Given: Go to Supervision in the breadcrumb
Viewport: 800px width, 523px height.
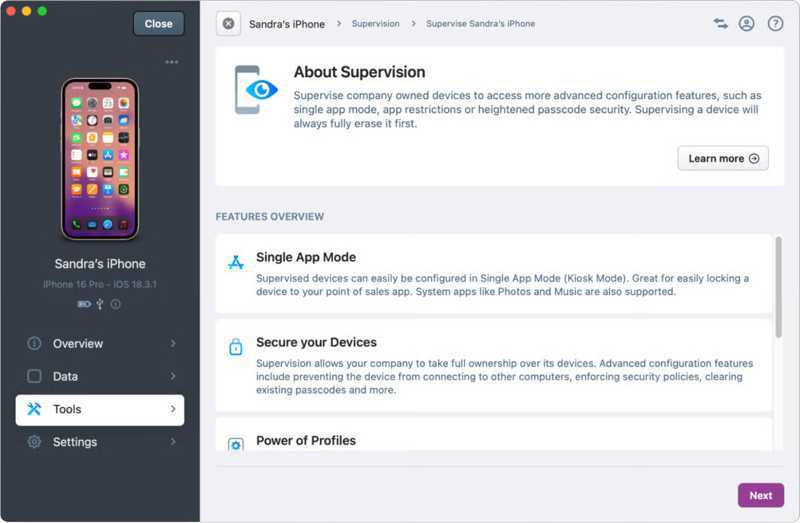Looking at the screenshot, I should [x=375, y=23].
